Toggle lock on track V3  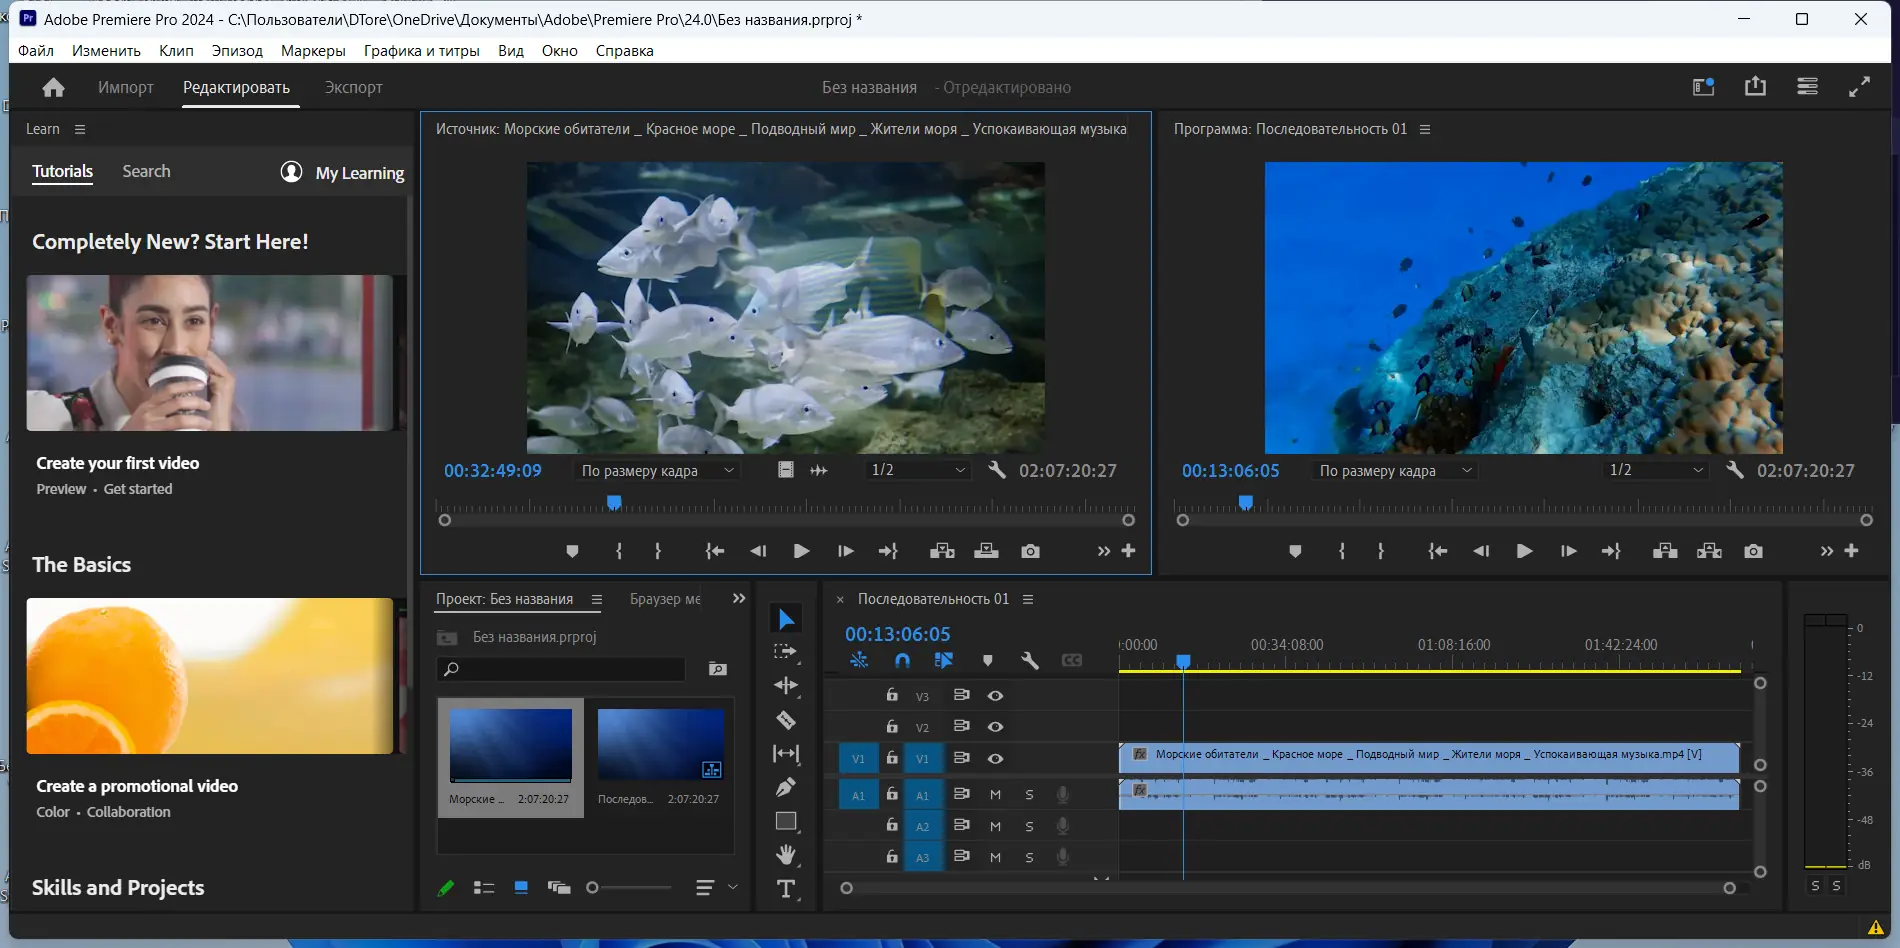[892, 695]
